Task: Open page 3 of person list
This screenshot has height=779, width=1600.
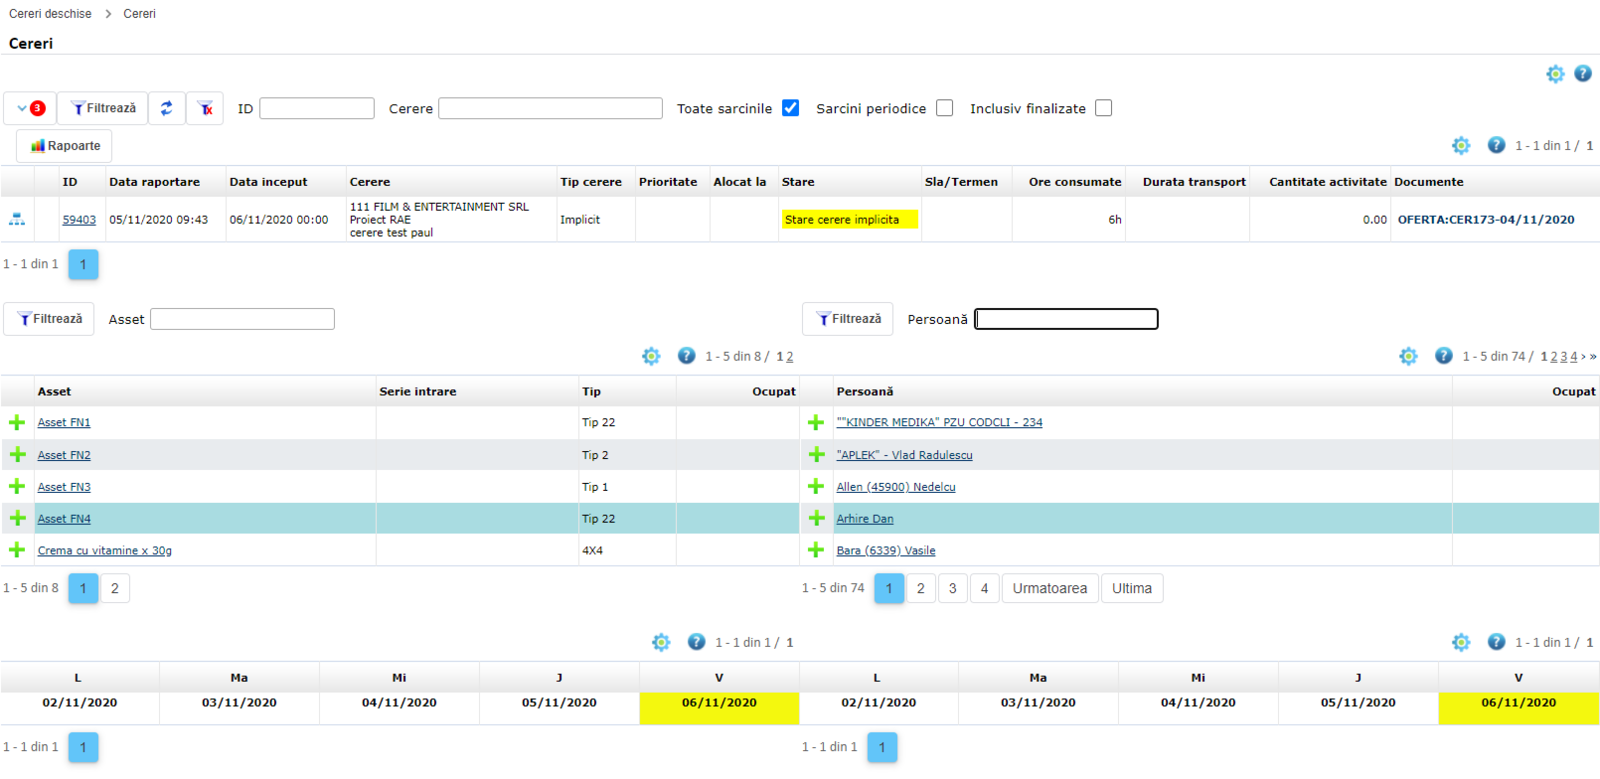Action: click(952, 588)
